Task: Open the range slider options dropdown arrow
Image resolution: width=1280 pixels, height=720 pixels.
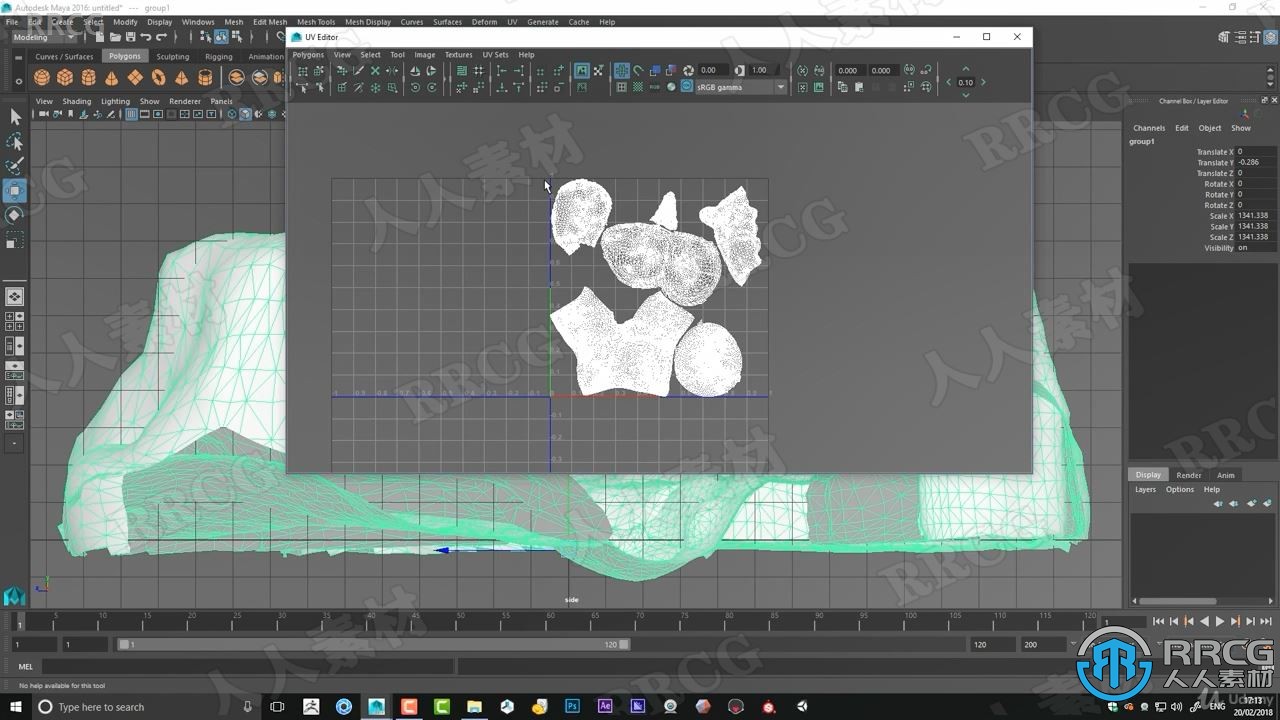Action: pos(1073,644)
